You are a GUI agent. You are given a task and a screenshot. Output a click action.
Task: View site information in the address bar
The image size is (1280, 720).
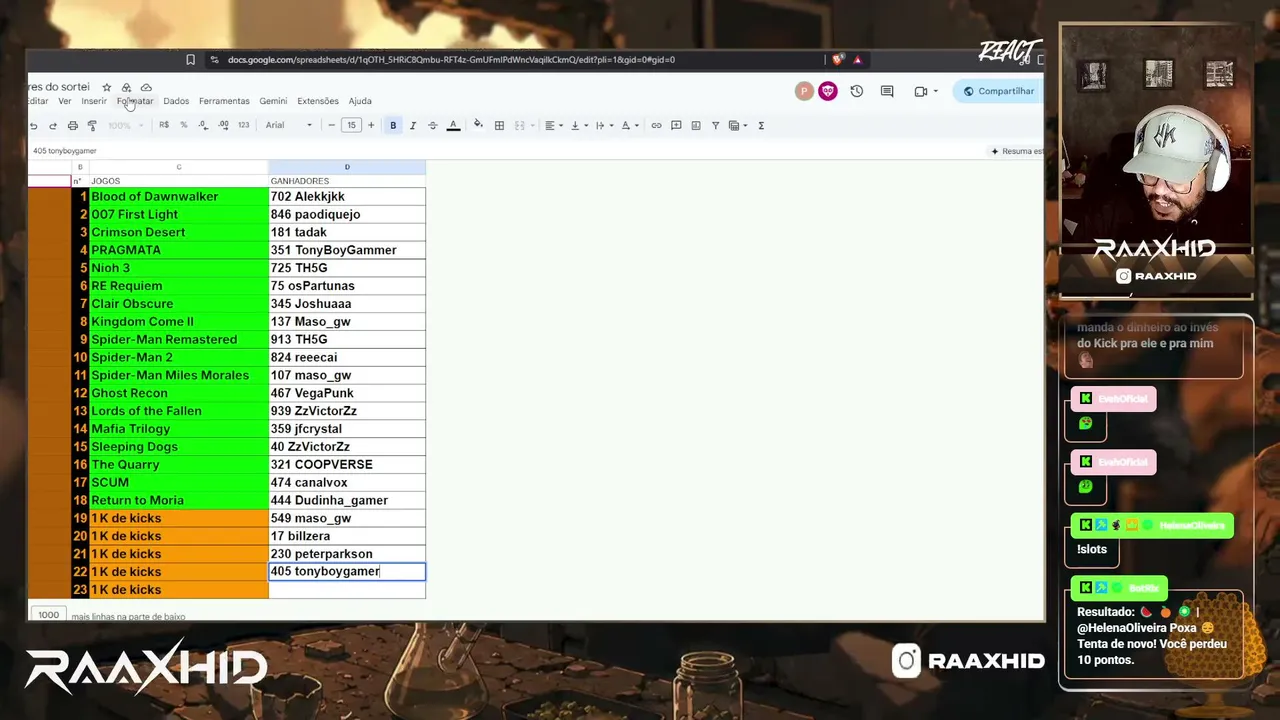pos(214,60)
